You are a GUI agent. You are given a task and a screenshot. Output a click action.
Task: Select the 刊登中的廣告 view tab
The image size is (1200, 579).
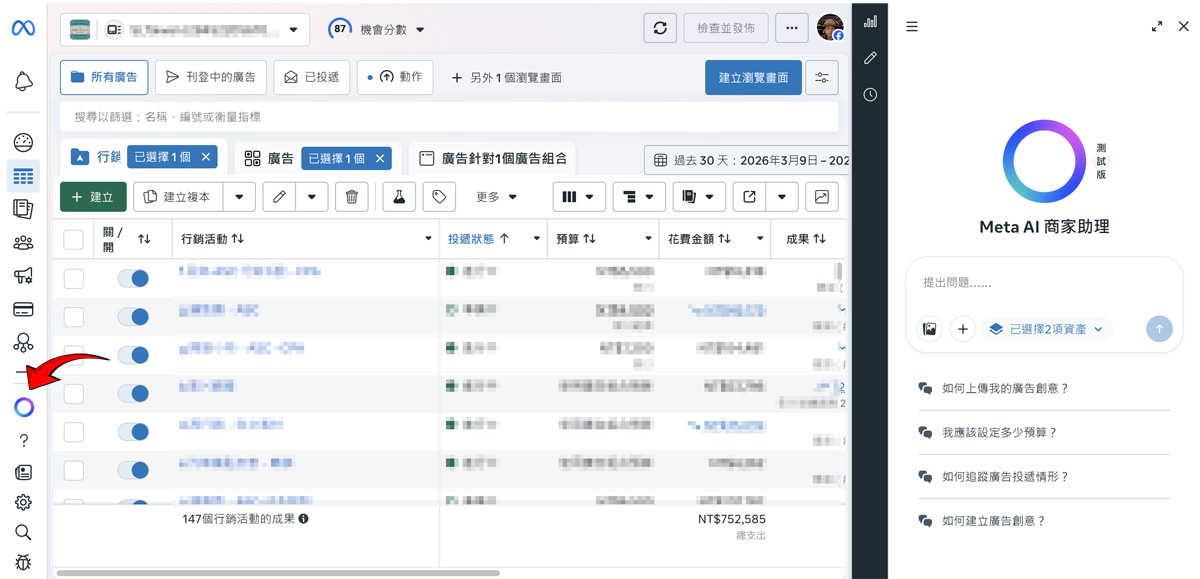click(211, 77)
